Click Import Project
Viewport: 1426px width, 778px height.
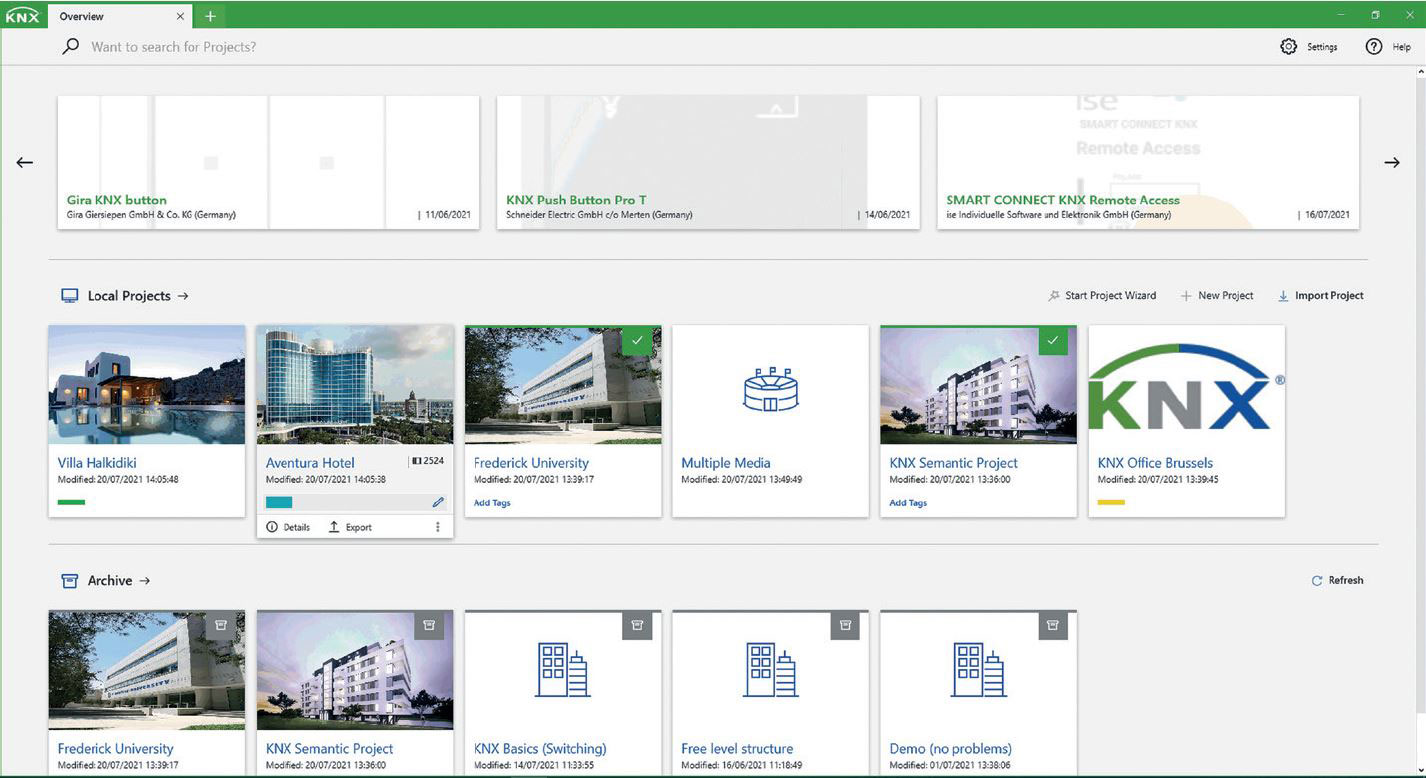[1320, 296]
